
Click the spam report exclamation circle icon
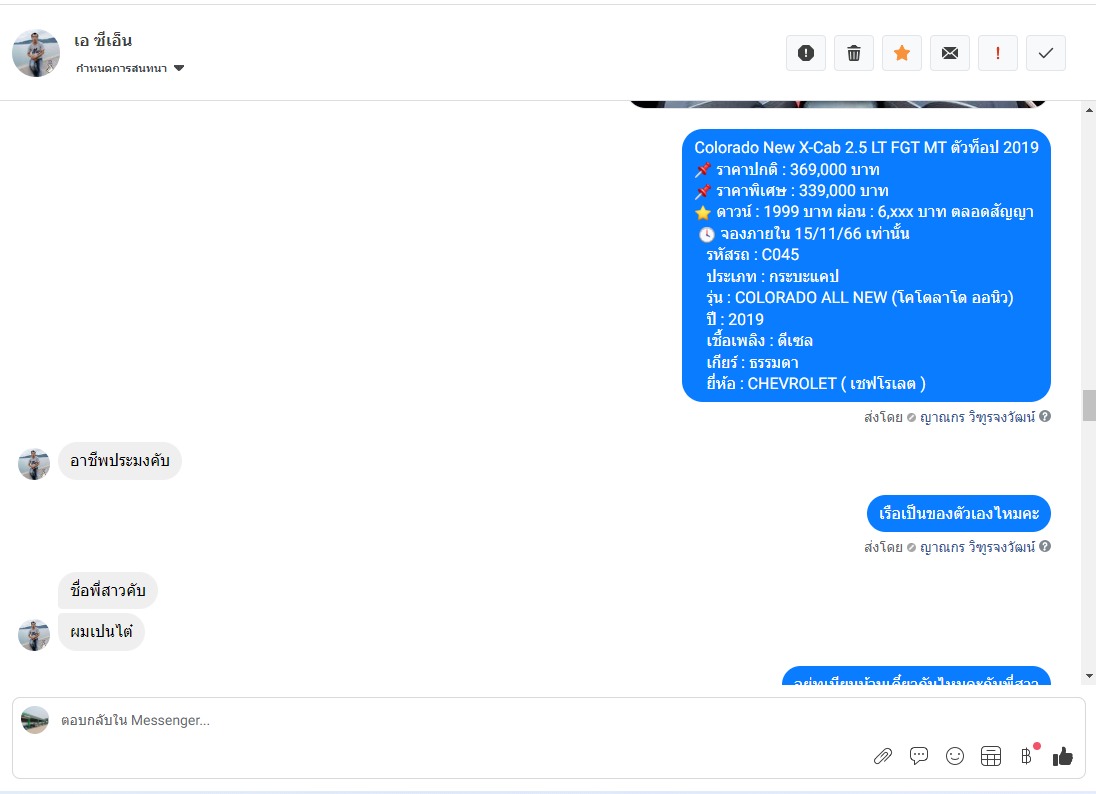(x=805, y=53)
